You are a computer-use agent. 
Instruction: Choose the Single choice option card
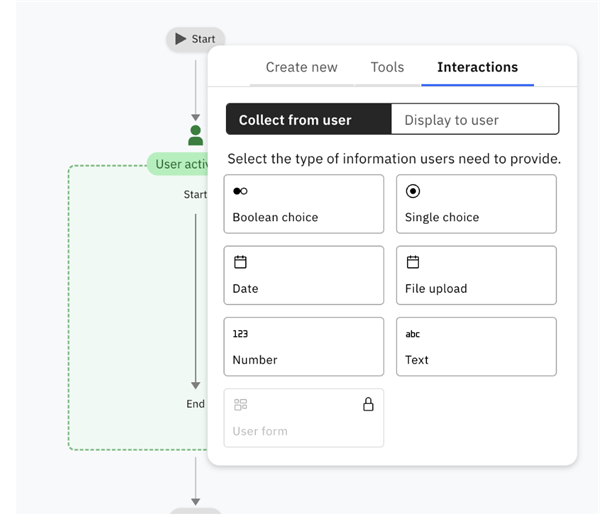[x=476, y=204]
